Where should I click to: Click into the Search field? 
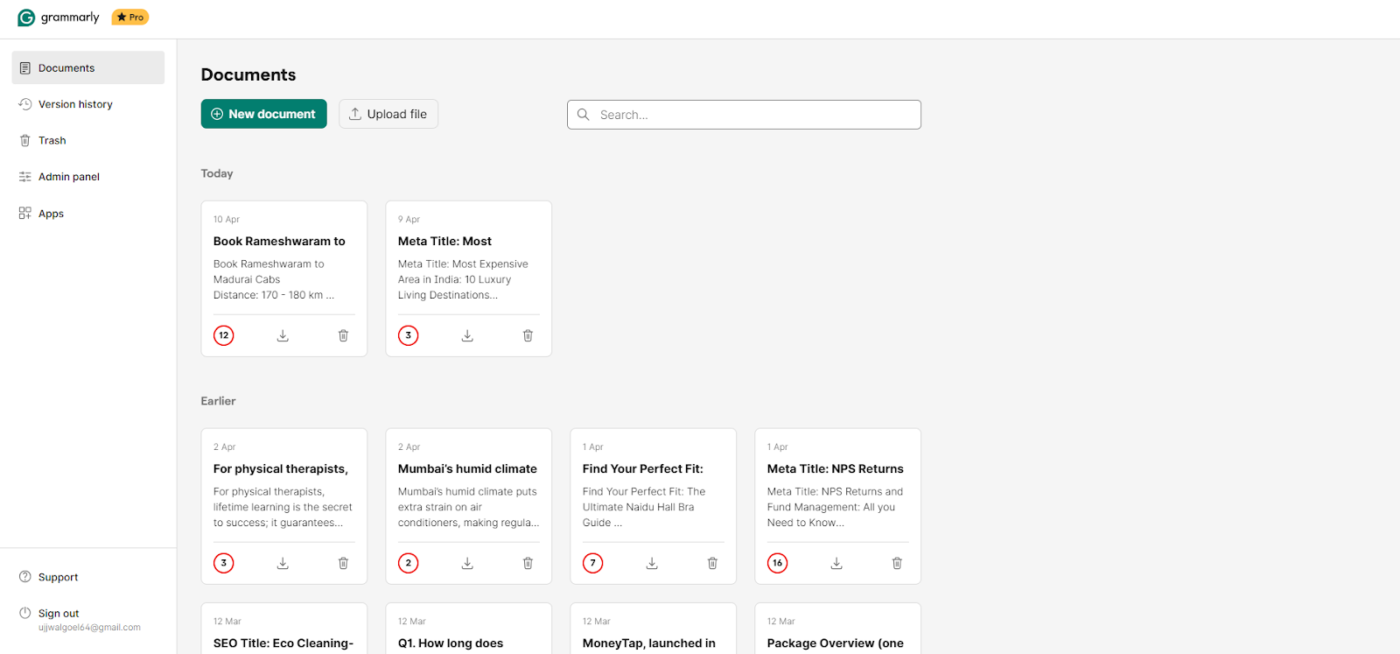pyautogui.click(x=744, y=115)
